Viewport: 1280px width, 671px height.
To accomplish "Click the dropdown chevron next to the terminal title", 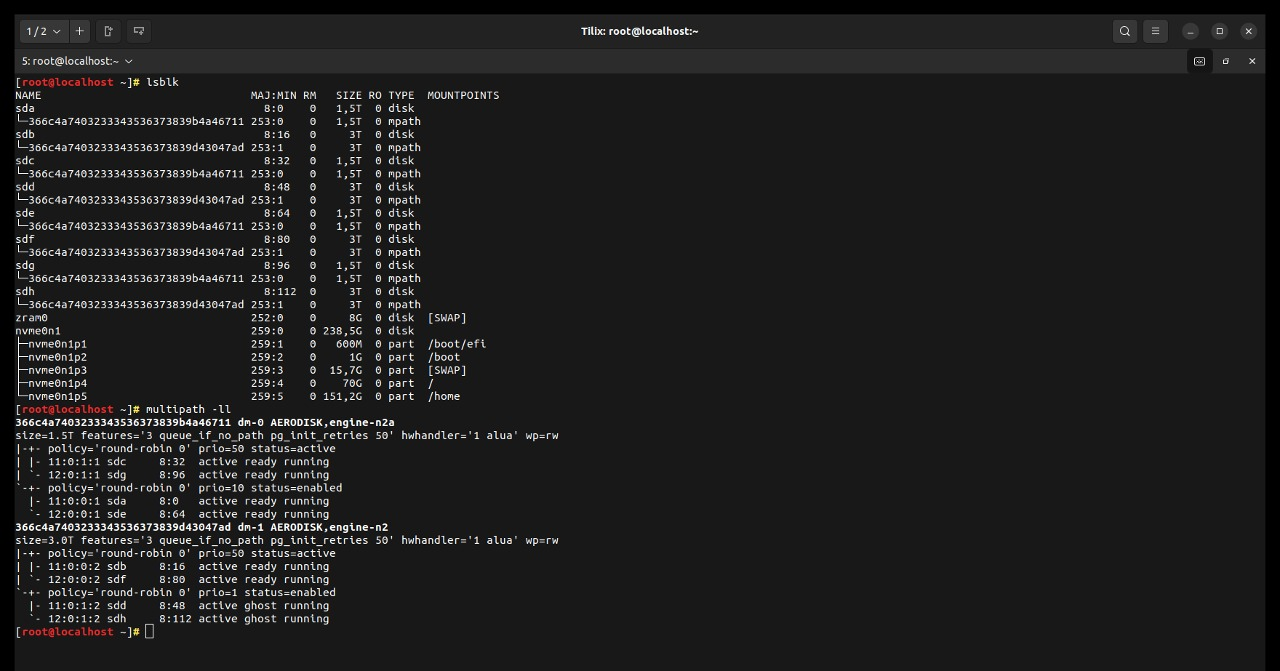I will click(x=129, y=61).
